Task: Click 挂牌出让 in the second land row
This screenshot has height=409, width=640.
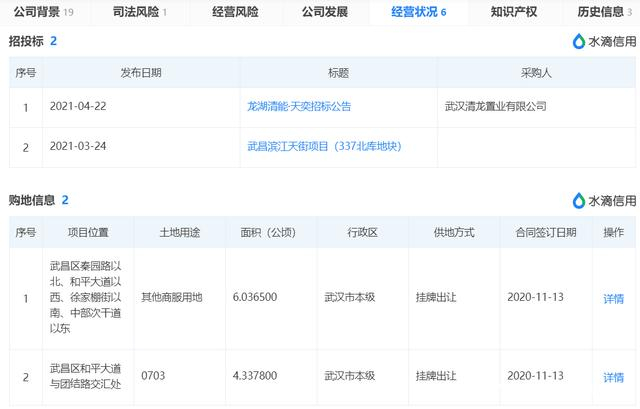Action: 436,376
